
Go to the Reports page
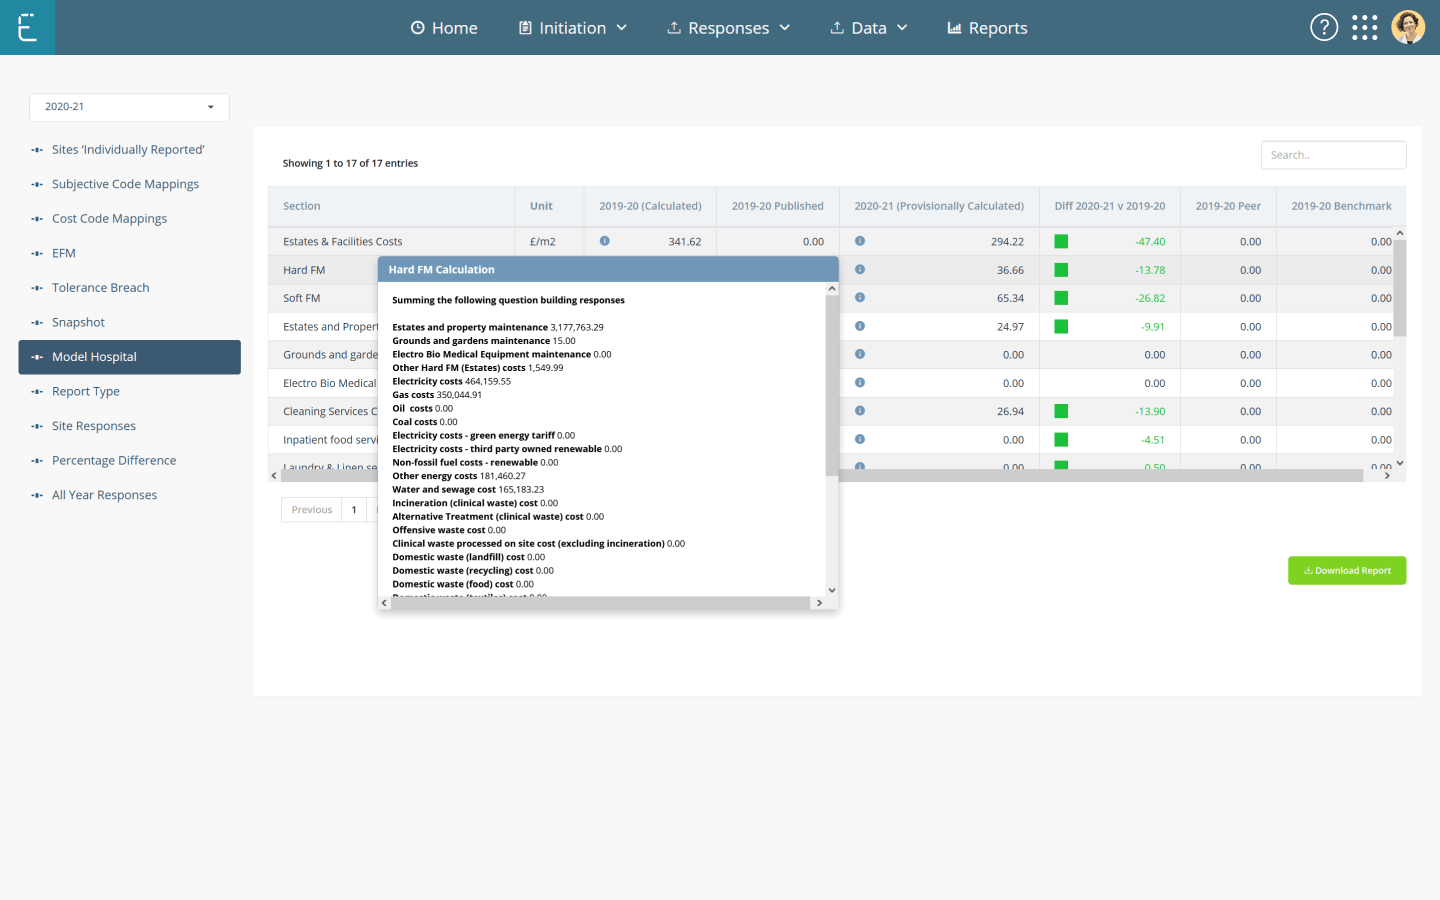click(987, 28)
